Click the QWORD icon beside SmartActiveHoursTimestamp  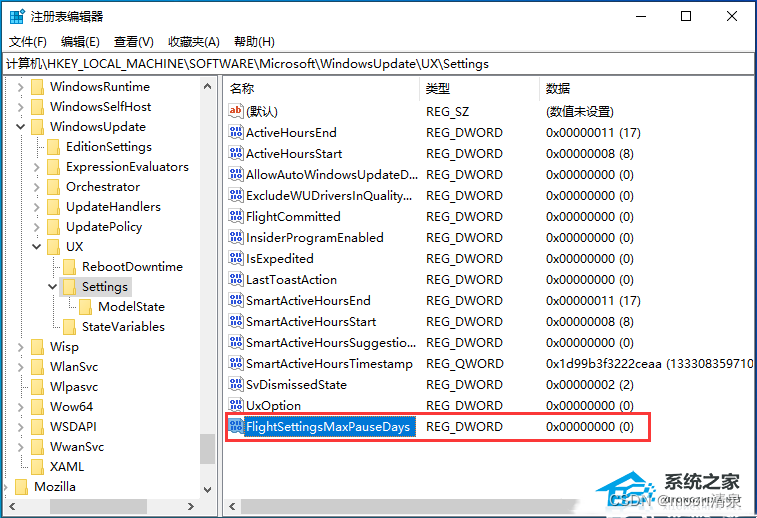236,364
